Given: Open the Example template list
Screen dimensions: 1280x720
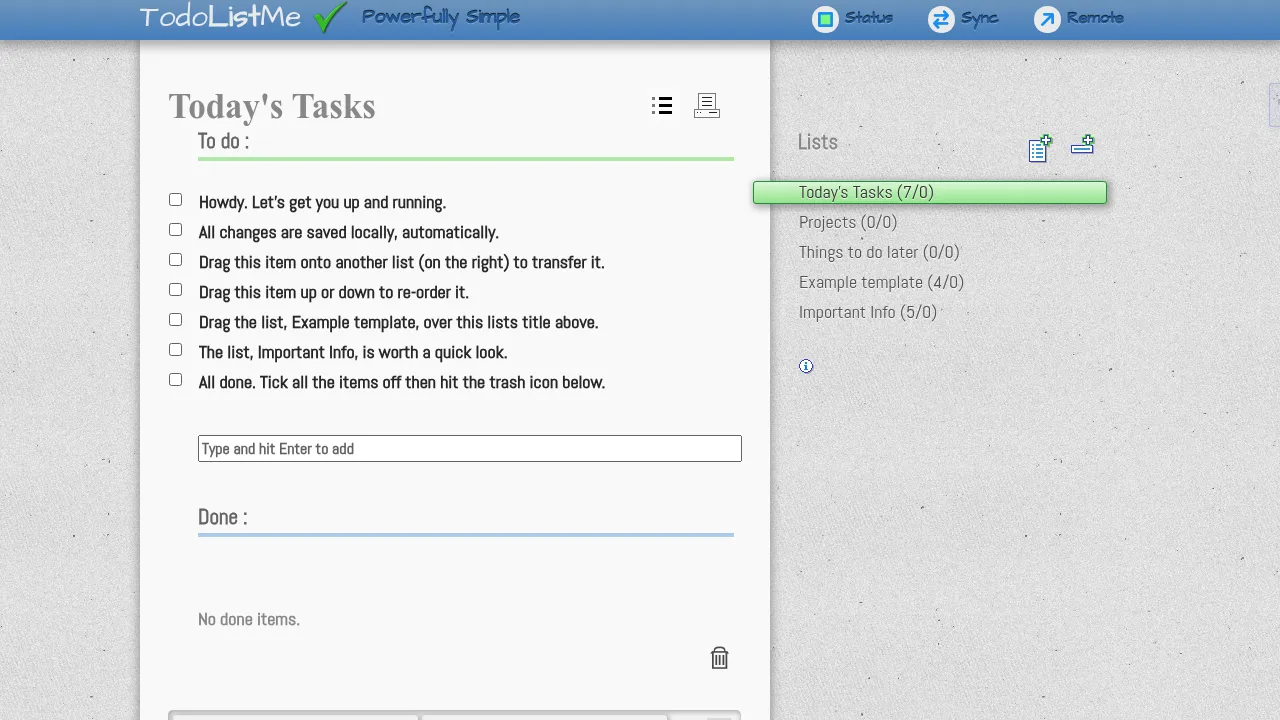Looking at the screenshot, I should point(881,282).
